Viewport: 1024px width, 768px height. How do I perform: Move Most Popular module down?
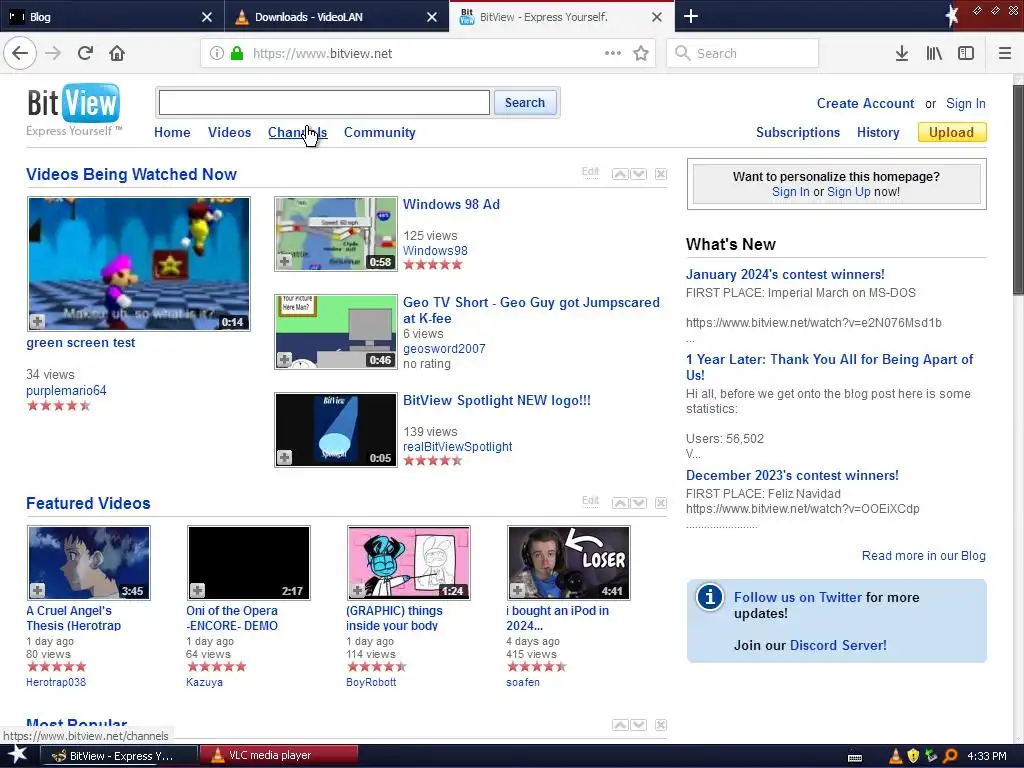[639, 725]
